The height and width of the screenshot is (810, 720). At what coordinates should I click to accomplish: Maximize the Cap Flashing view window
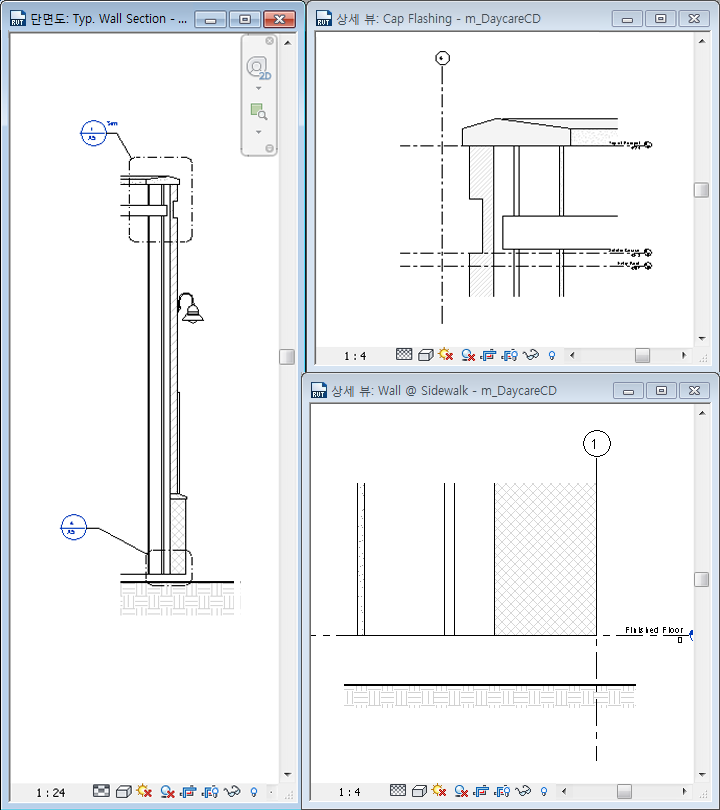(x=660, y=19)
